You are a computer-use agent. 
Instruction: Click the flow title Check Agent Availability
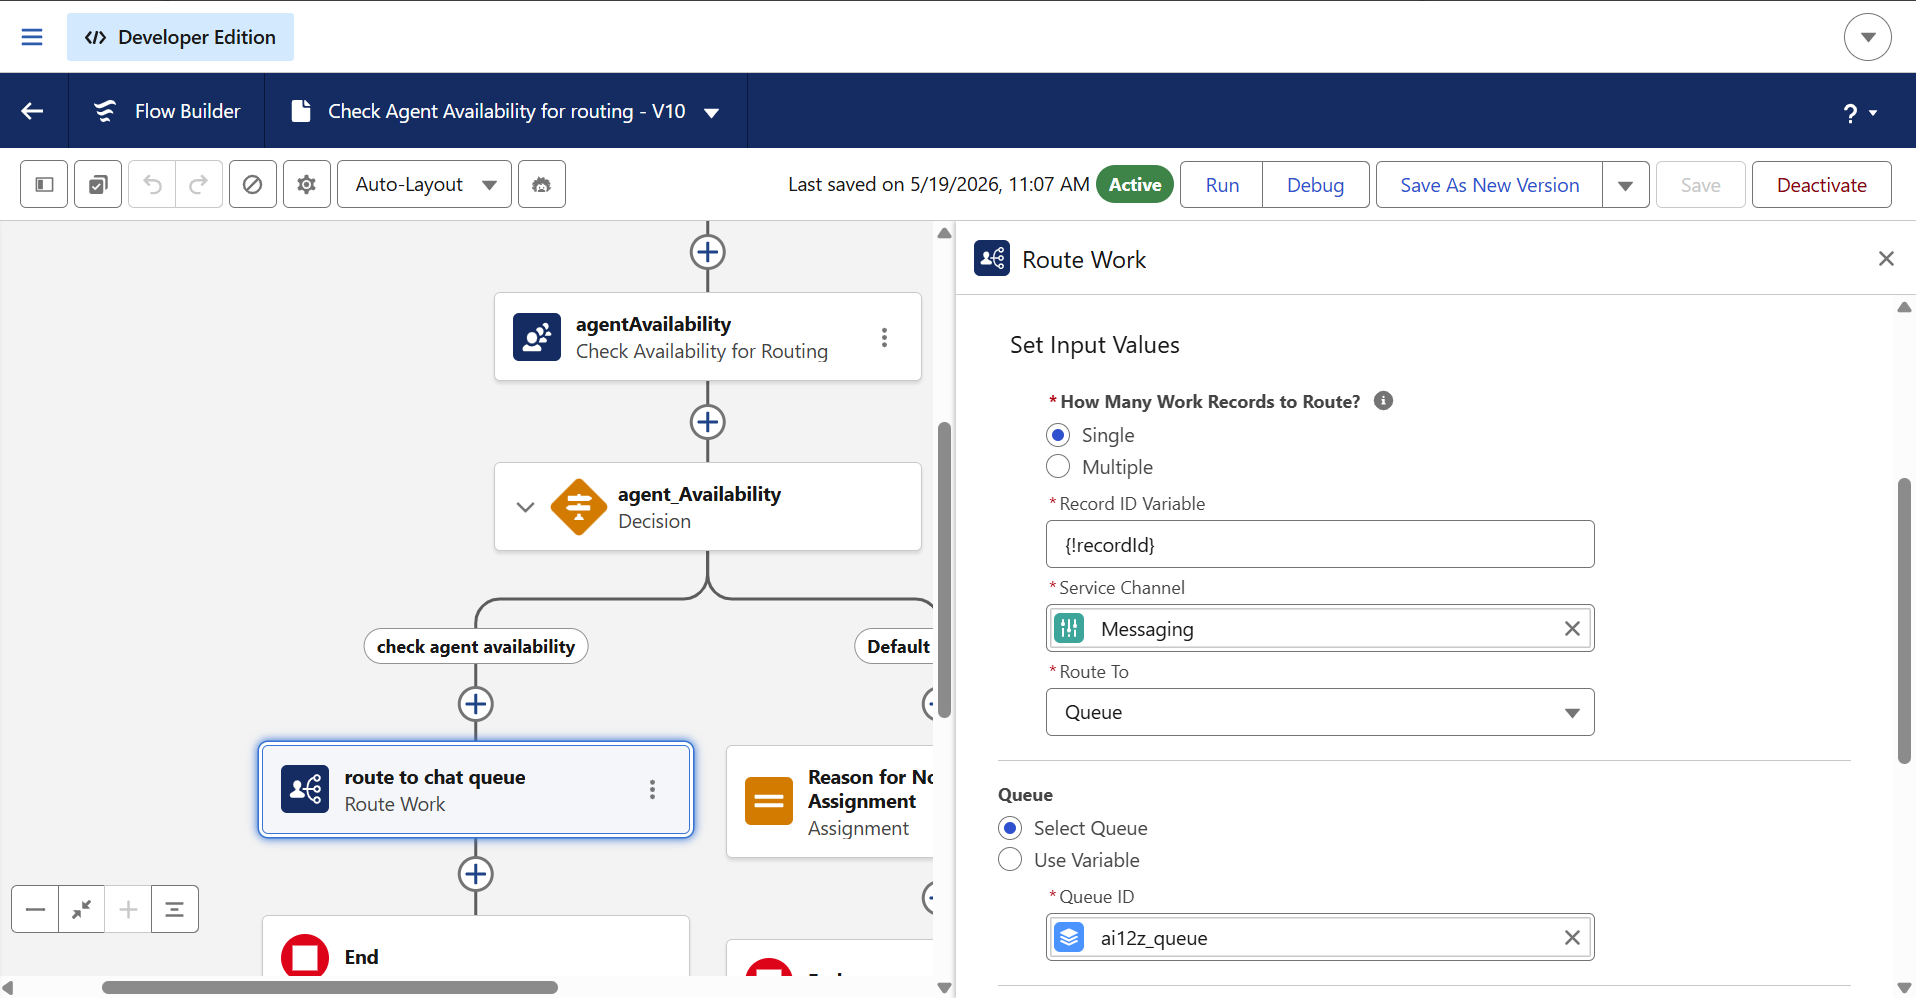pyautogui.click(x=507, y=111)
